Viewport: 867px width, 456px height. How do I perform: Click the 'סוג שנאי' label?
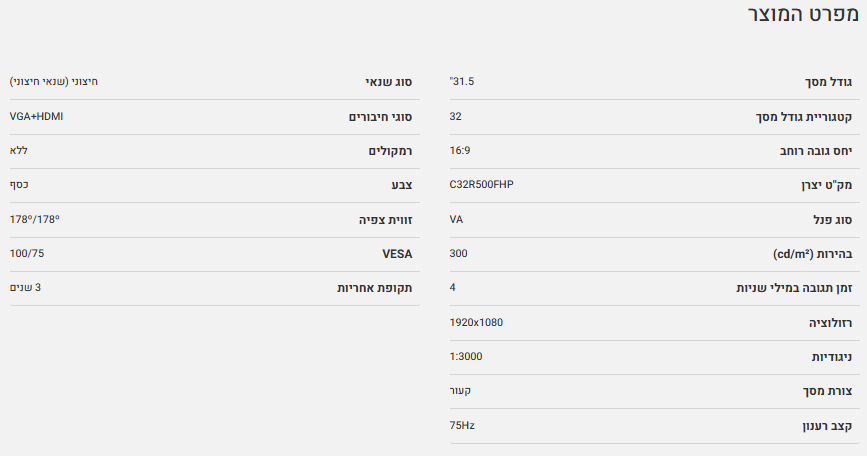[x=390, y=83]
